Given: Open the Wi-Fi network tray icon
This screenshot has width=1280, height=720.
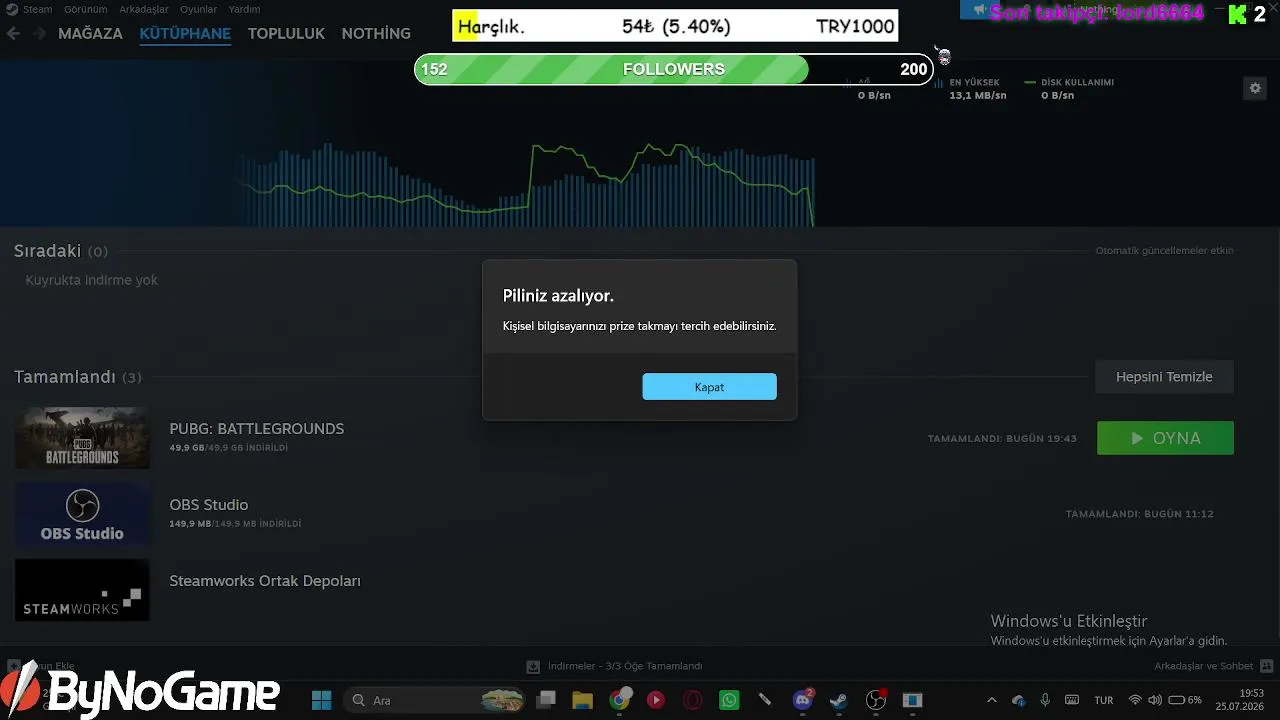Looking at the screenshot, I should [x=1135, y=700].
